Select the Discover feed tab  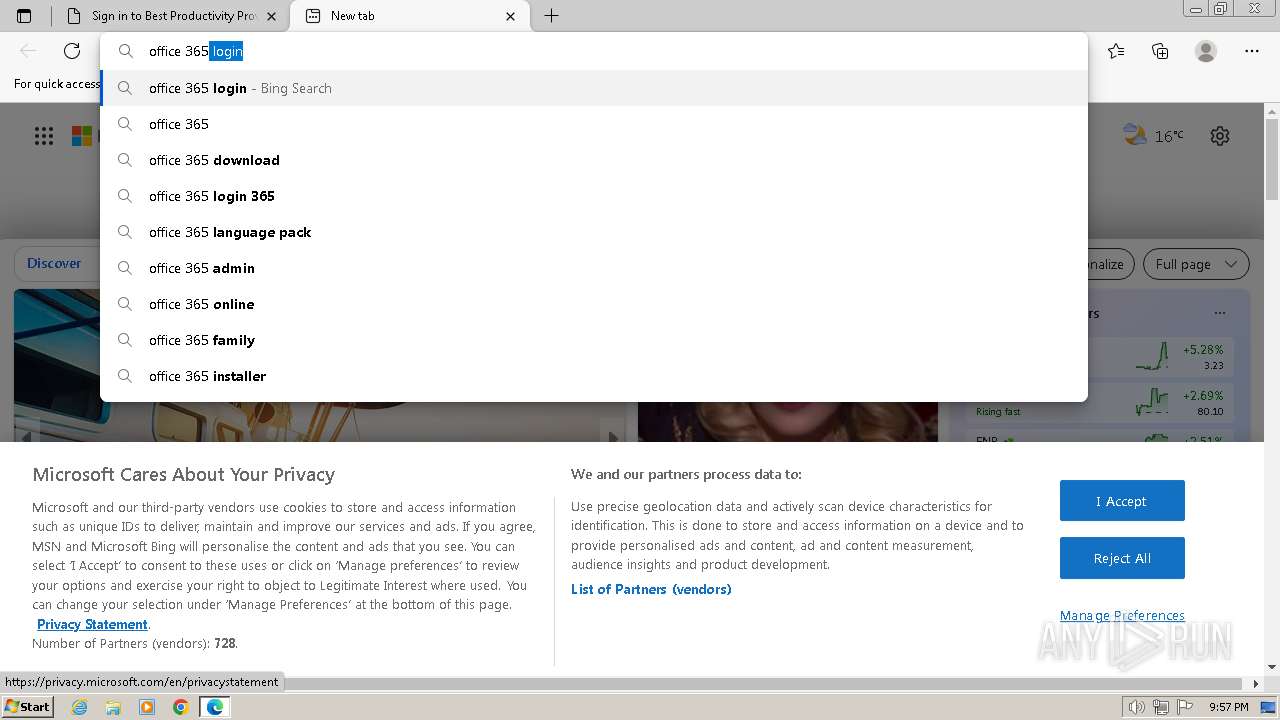[x=54, y=263]
